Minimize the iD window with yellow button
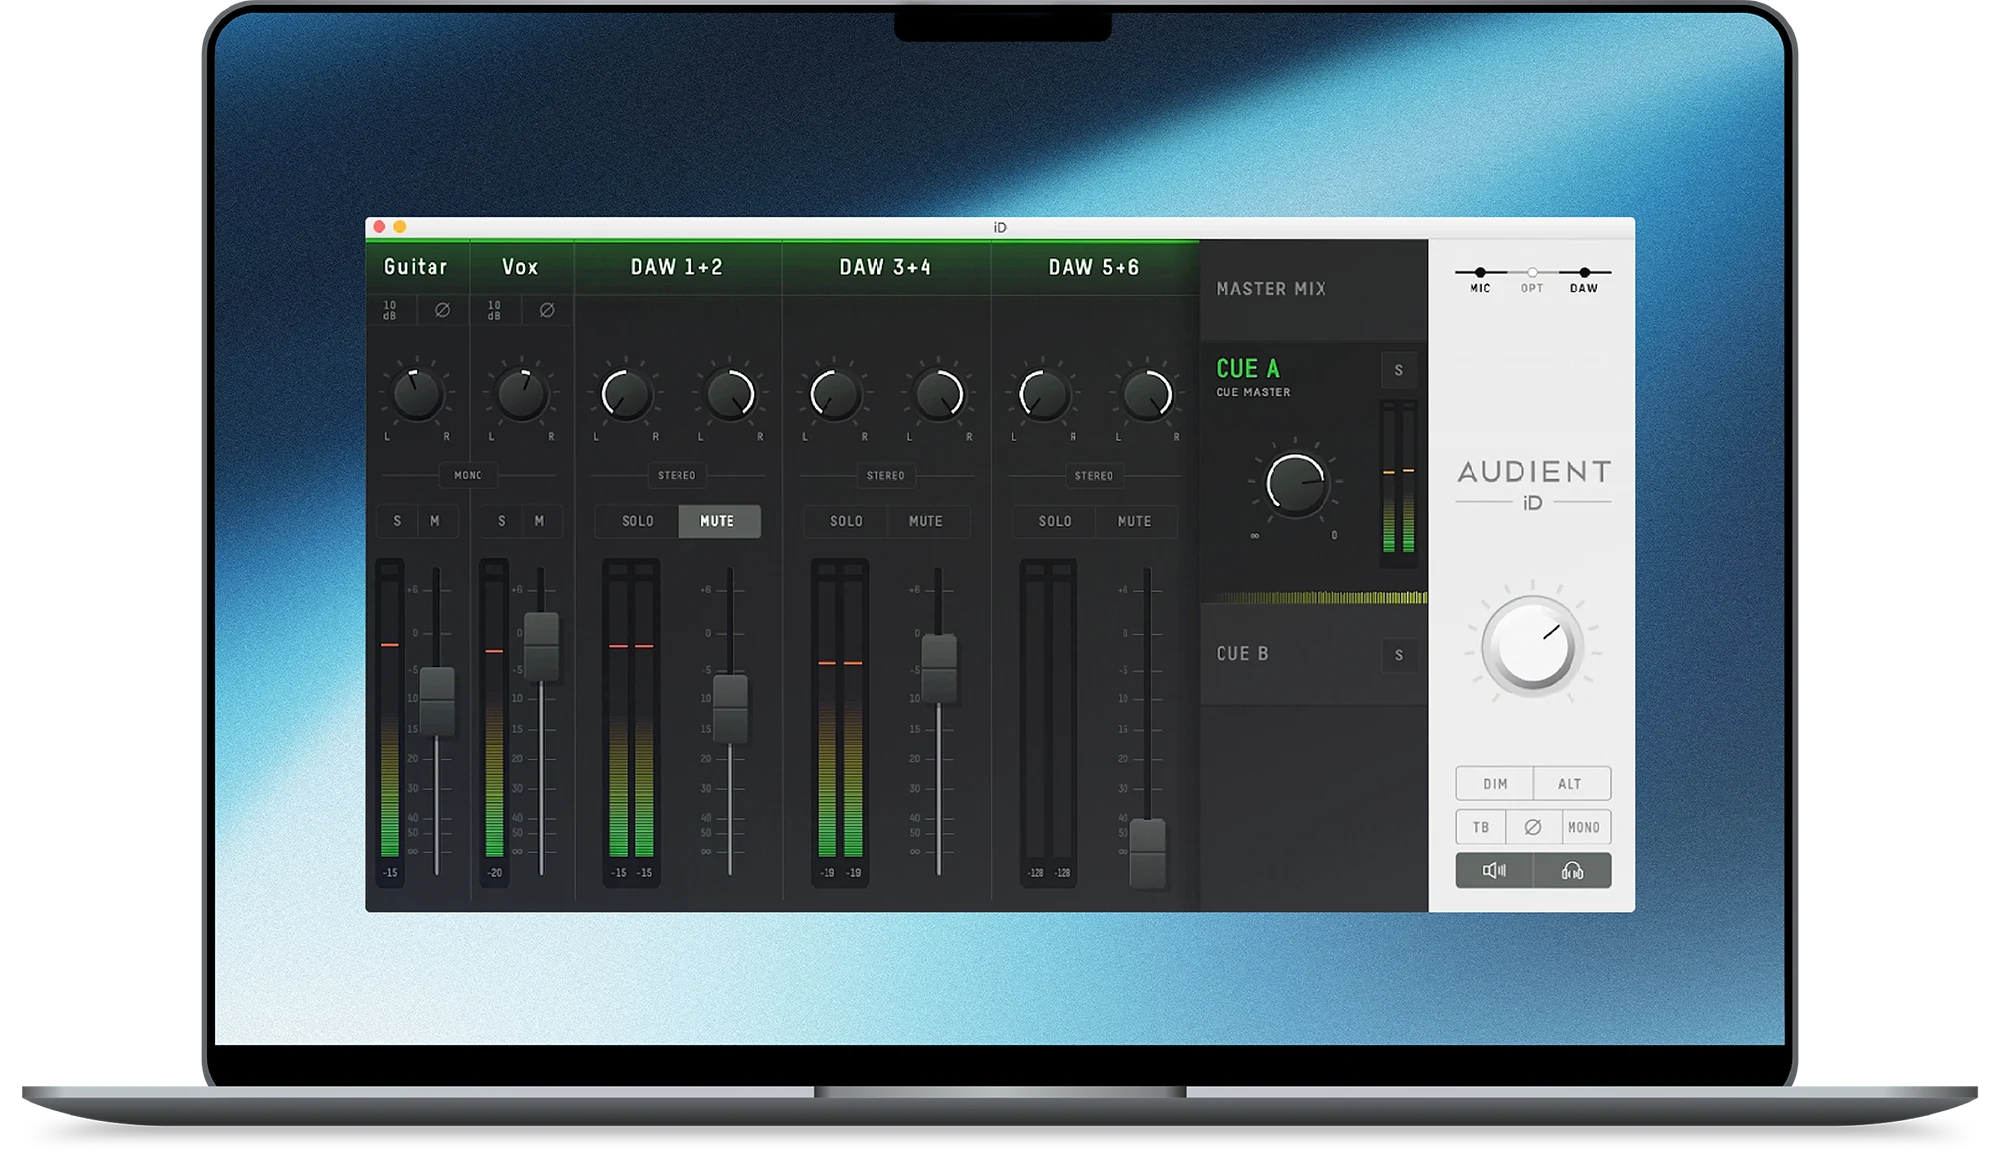This screenshot has width=2000, height=1160. point(399,227)
